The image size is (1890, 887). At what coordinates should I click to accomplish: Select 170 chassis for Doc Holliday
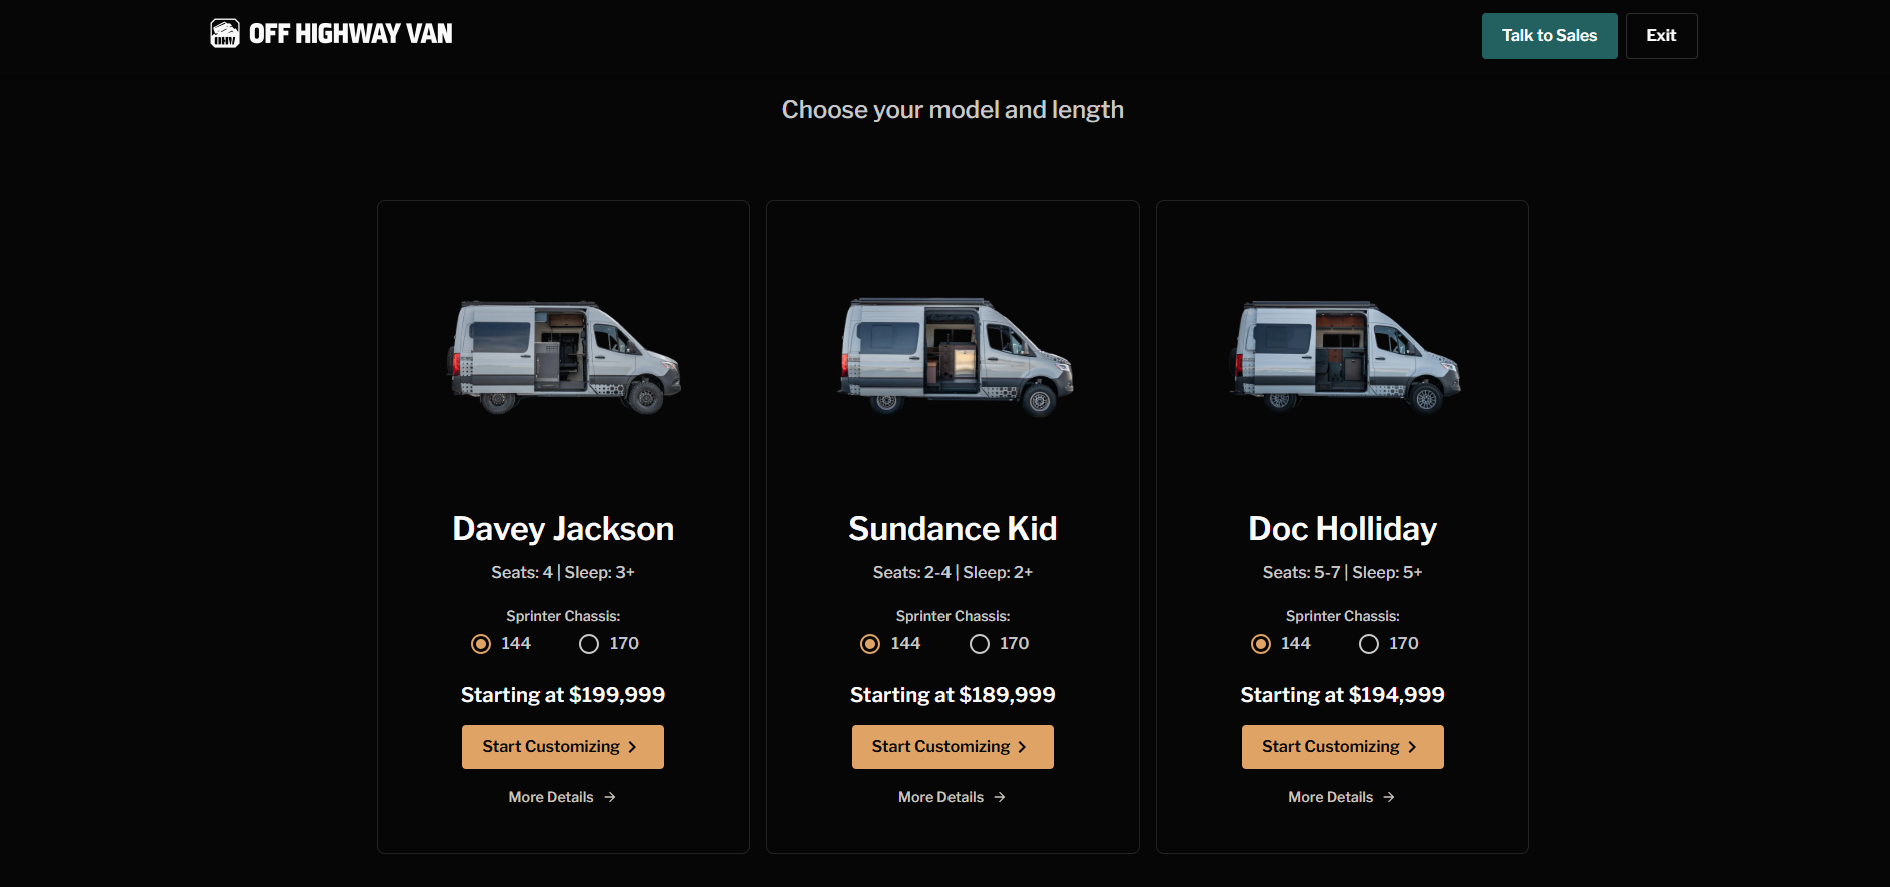[1369, 644]
